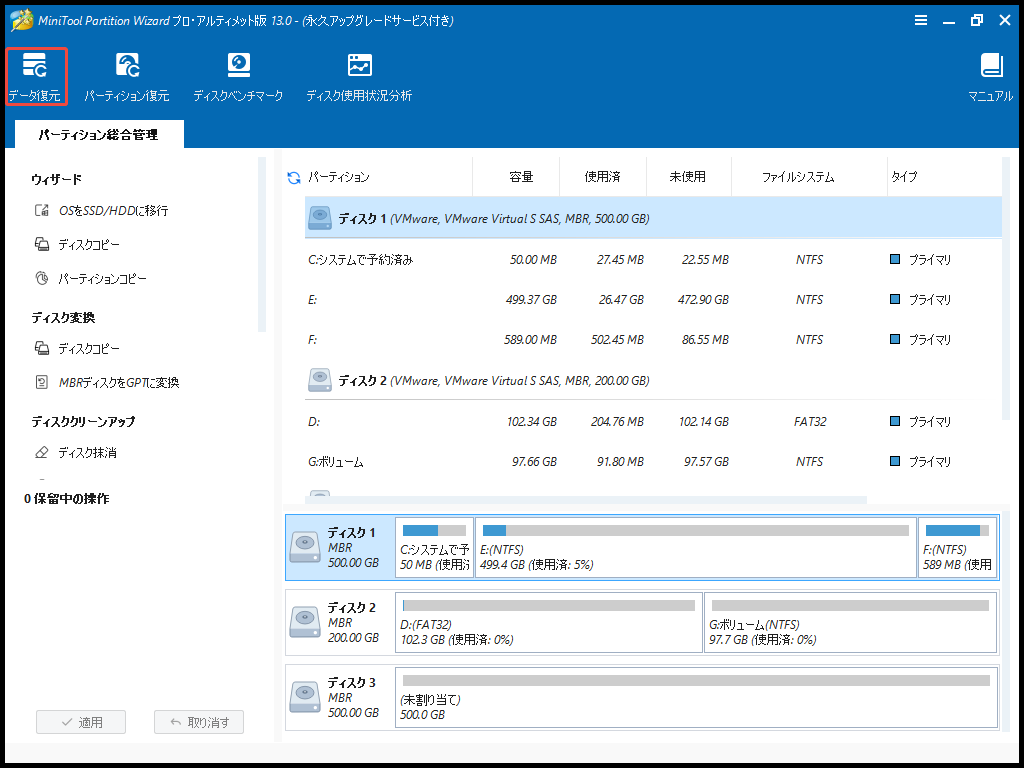Viewport: 1024px width, 768px height.
Task: Sort by the ファイルシステム column header
Action: (x=797, y=177)
